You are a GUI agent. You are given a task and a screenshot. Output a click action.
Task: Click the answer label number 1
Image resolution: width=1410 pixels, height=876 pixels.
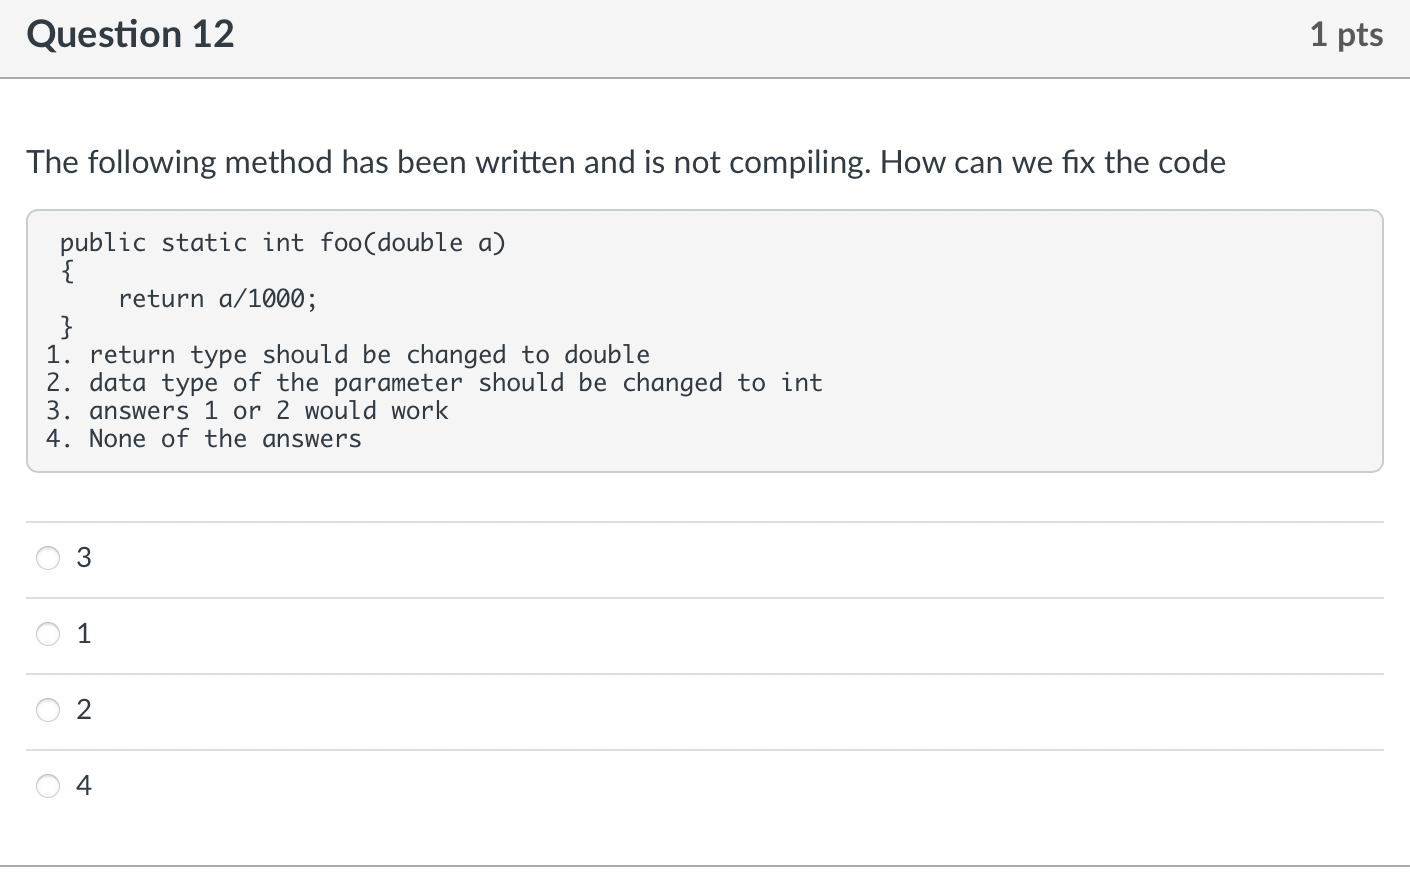coord(84,634)
